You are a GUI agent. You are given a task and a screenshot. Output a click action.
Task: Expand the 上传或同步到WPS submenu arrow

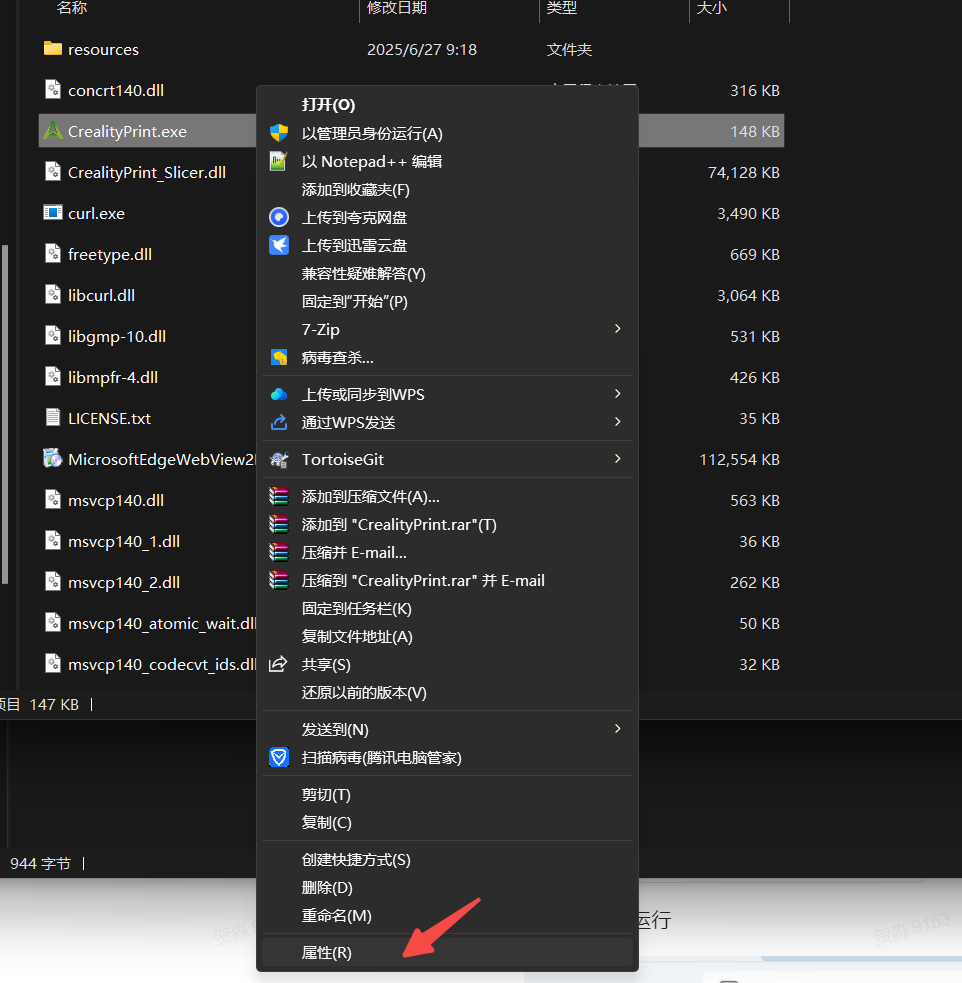tap(618, 394)
